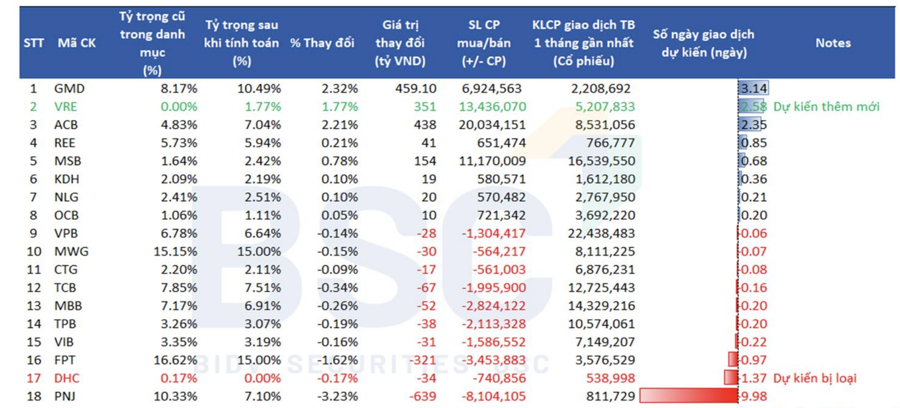
Task: Click the blue GMD 3.14 data bar
Action: (753, 88)
